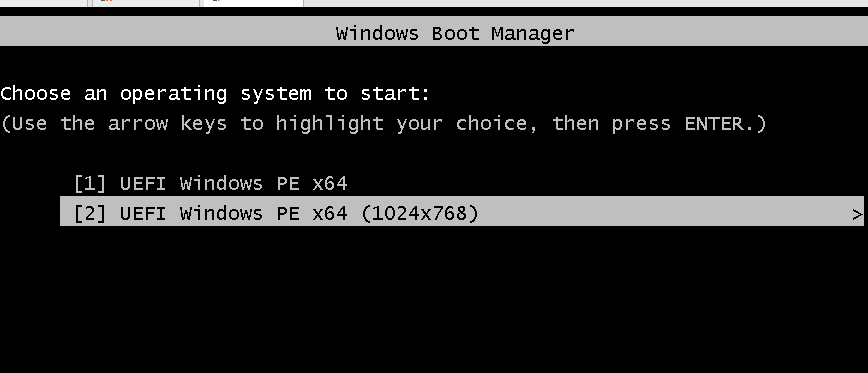Select the [1] UEFI Windows PE x64 entry

(x=210, y=183)
